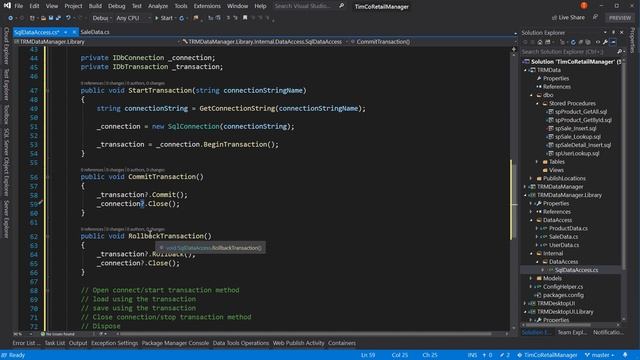Open the Output tab
Viewport: 640px width, 360px height.
(78, 343)
